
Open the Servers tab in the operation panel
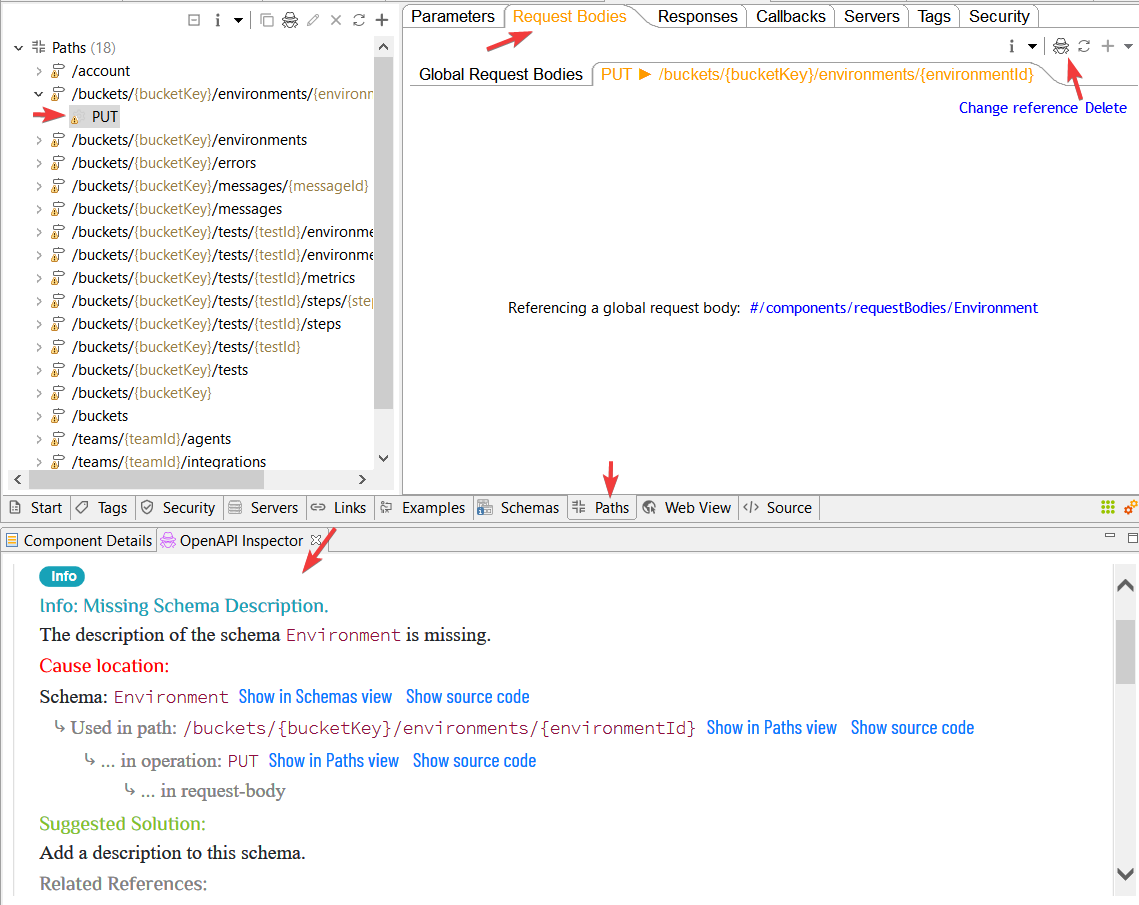(x=872, y=16)
